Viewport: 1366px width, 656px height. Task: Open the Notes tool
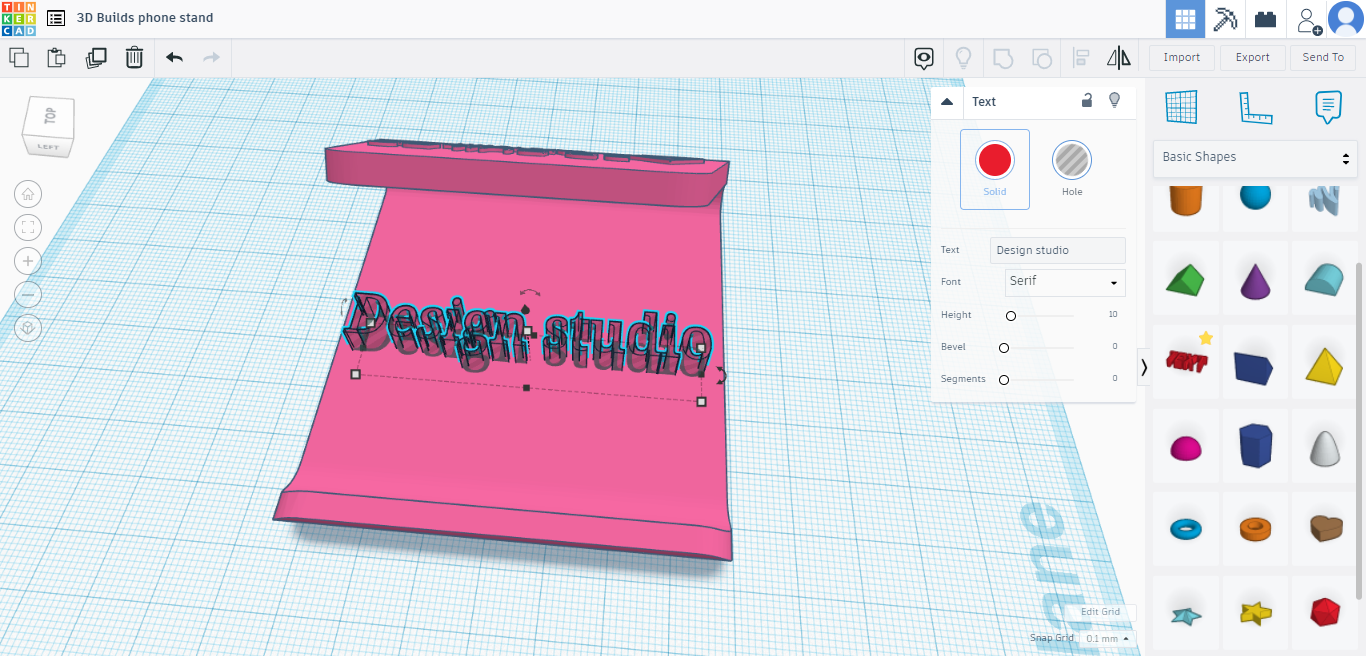(1328, 107)
